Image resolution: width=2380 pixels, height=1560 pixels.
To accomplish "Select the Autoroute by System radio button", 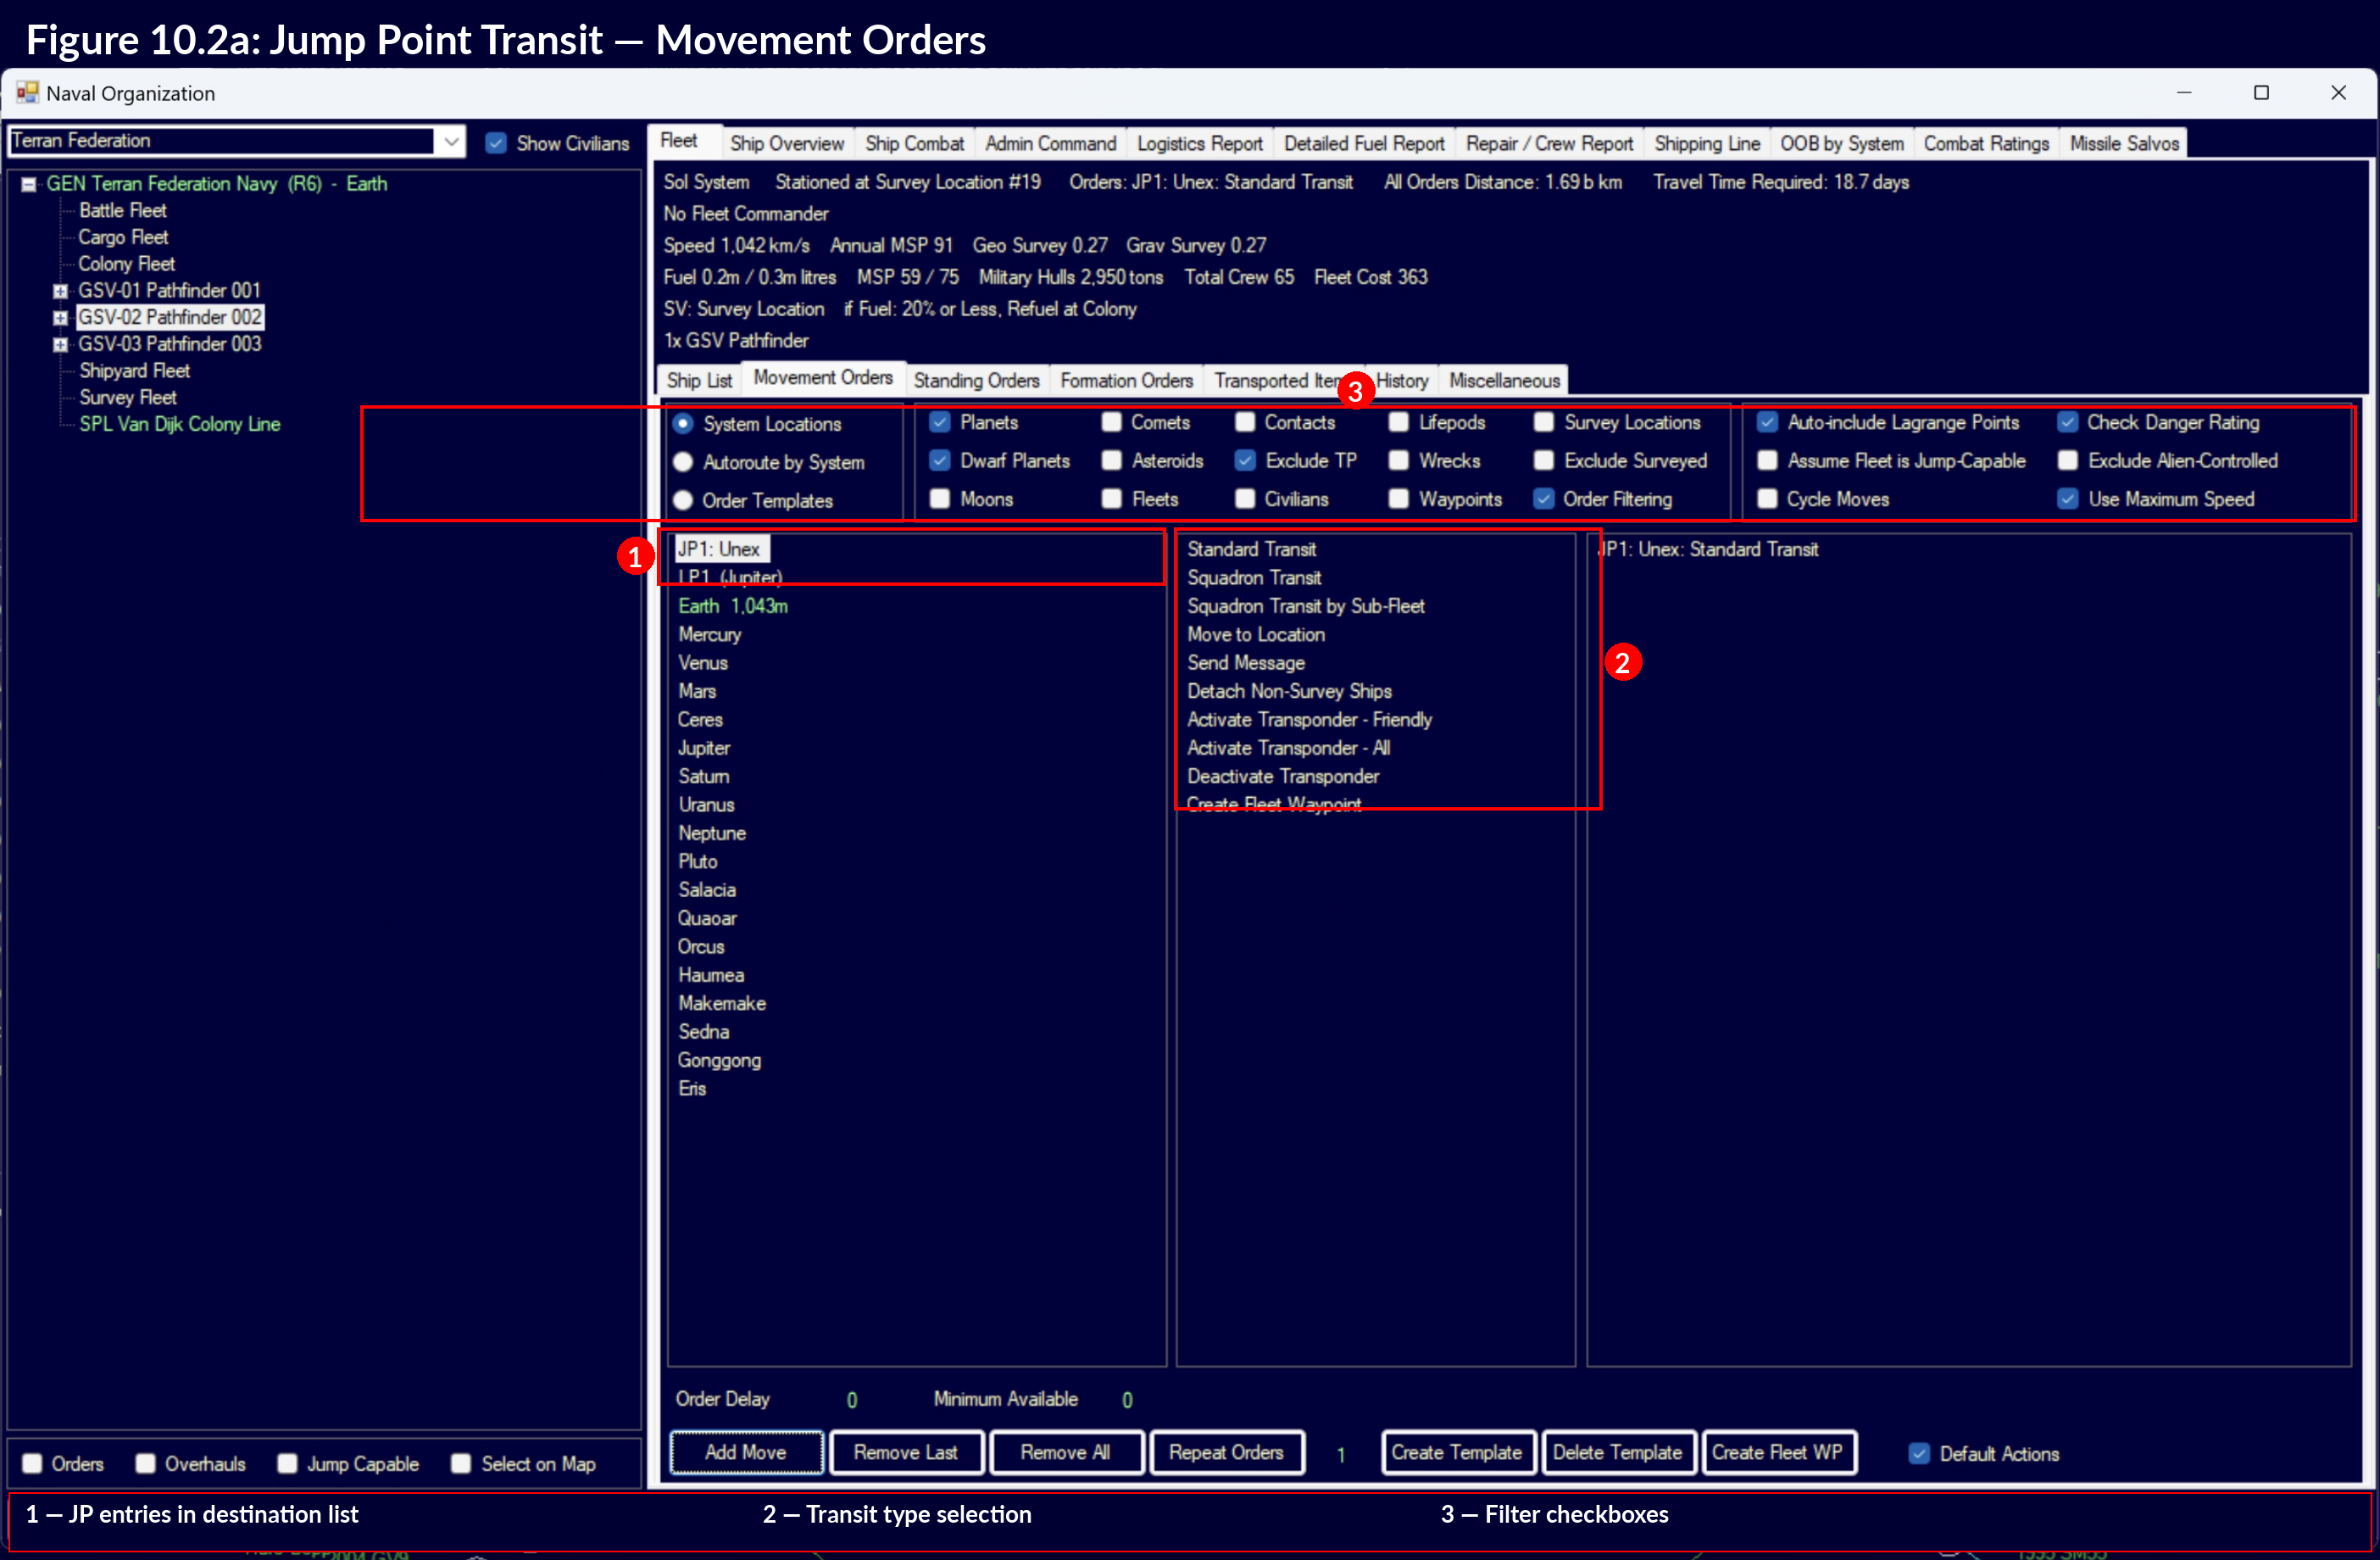I will [683, 462].
